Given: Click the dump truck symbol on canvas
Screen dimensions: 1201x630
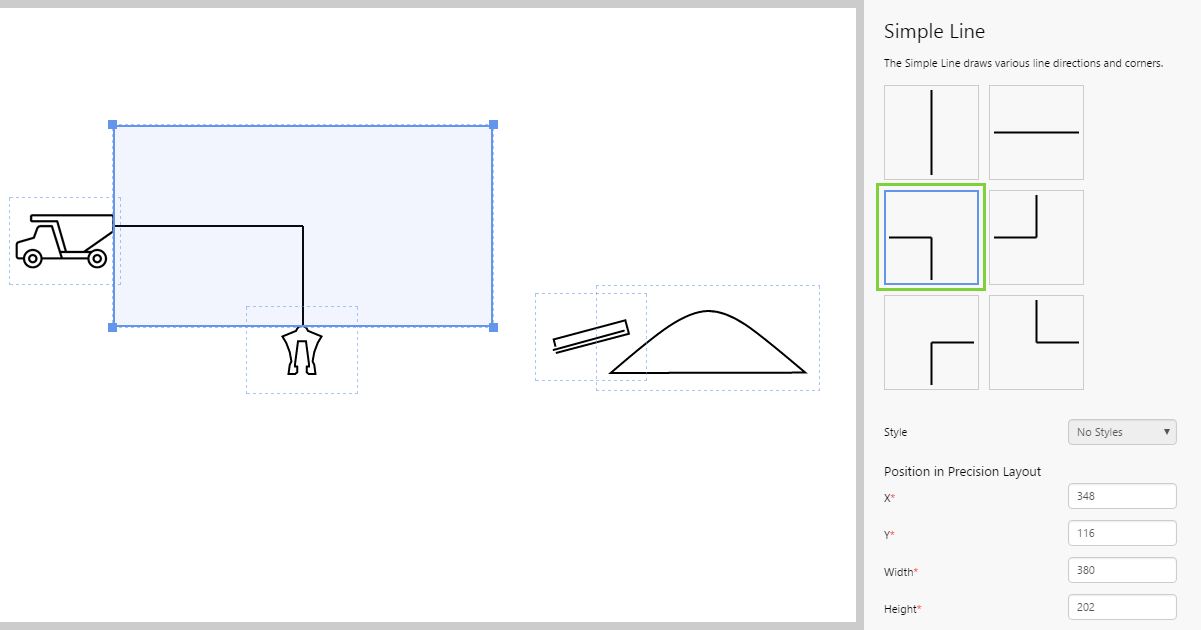Looking at the screenshot, I should click(62, 242).
